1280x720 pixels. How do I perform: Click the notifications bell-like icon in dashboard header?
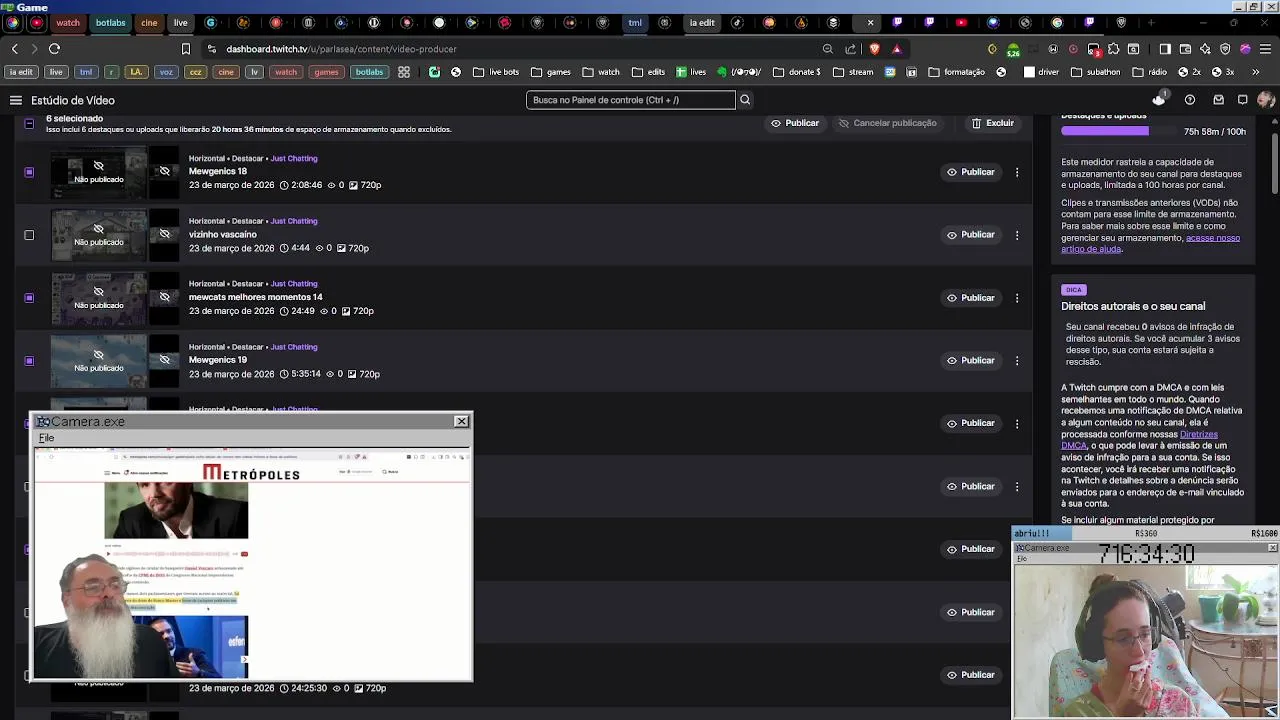pyautogui.click(x=1159, y=100)
